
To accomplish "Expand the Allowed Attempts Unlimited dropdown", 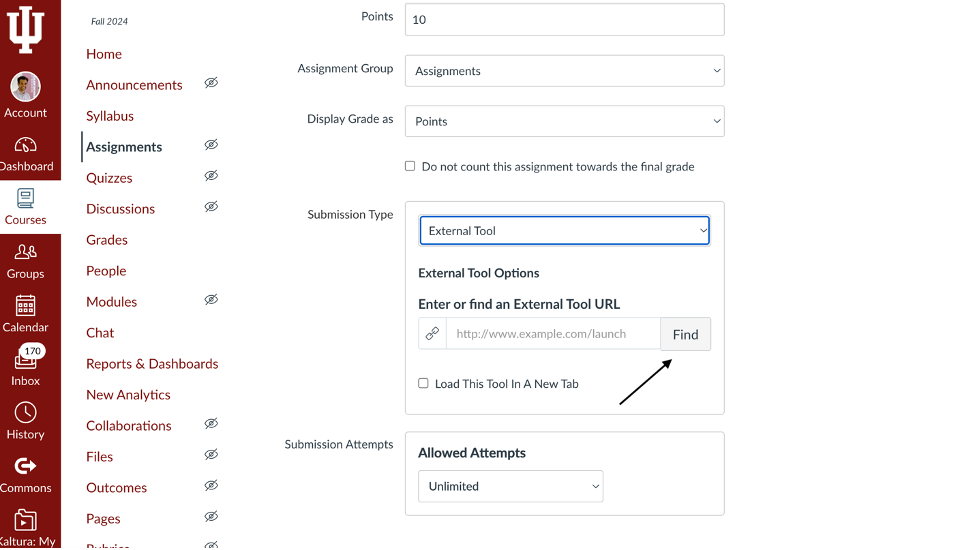I will pos(510,486).
